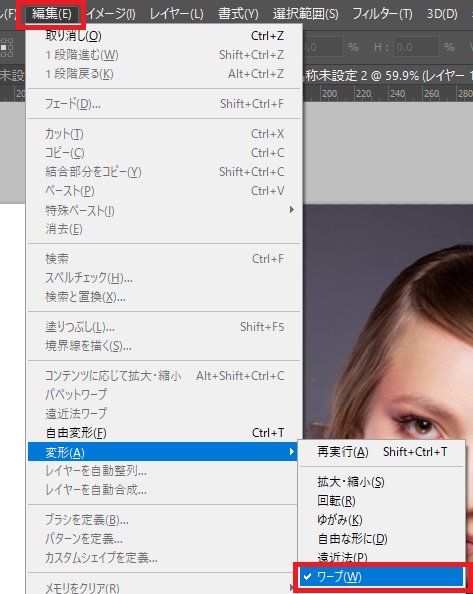
Task: Choose 自由変形(F) free transform
Action: [164, 433]
